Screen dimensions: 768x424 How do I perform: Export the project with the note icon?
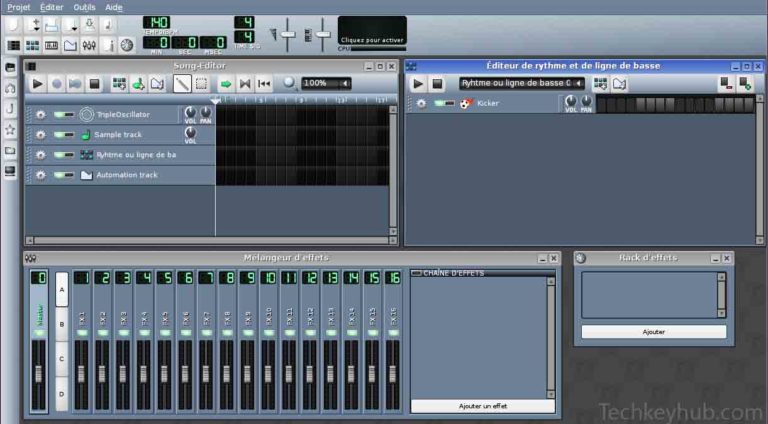click(x=108, y=25)
